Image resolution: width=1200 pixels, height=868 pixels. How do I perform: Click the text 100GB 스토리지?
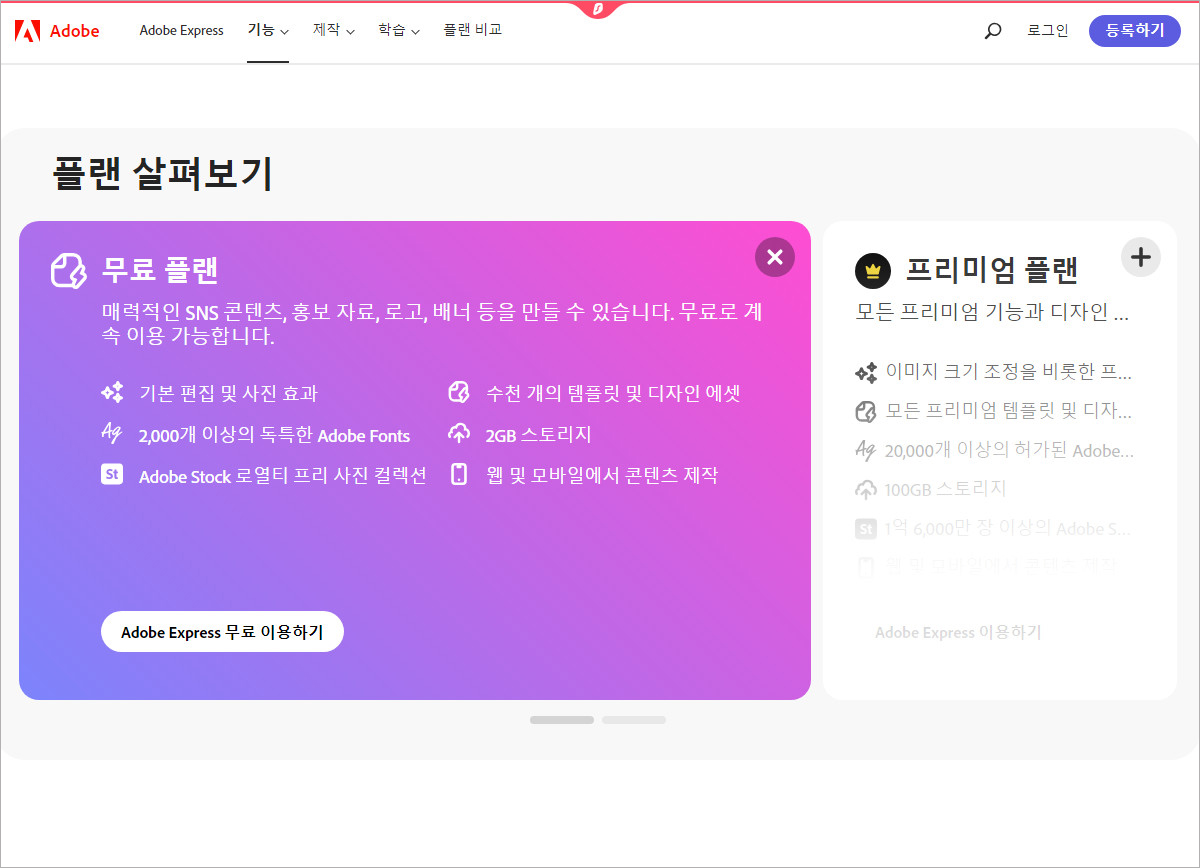click(x=946, y=489)
